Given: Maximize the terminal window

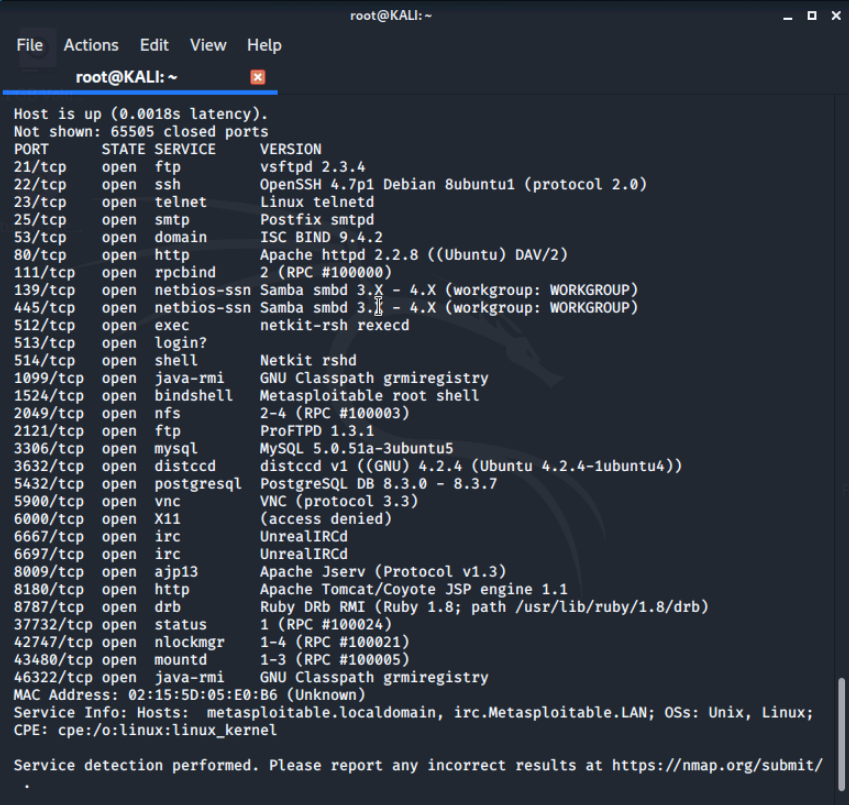Looking at the screenshot, I should pyautogui.click(x=812, y=16).
